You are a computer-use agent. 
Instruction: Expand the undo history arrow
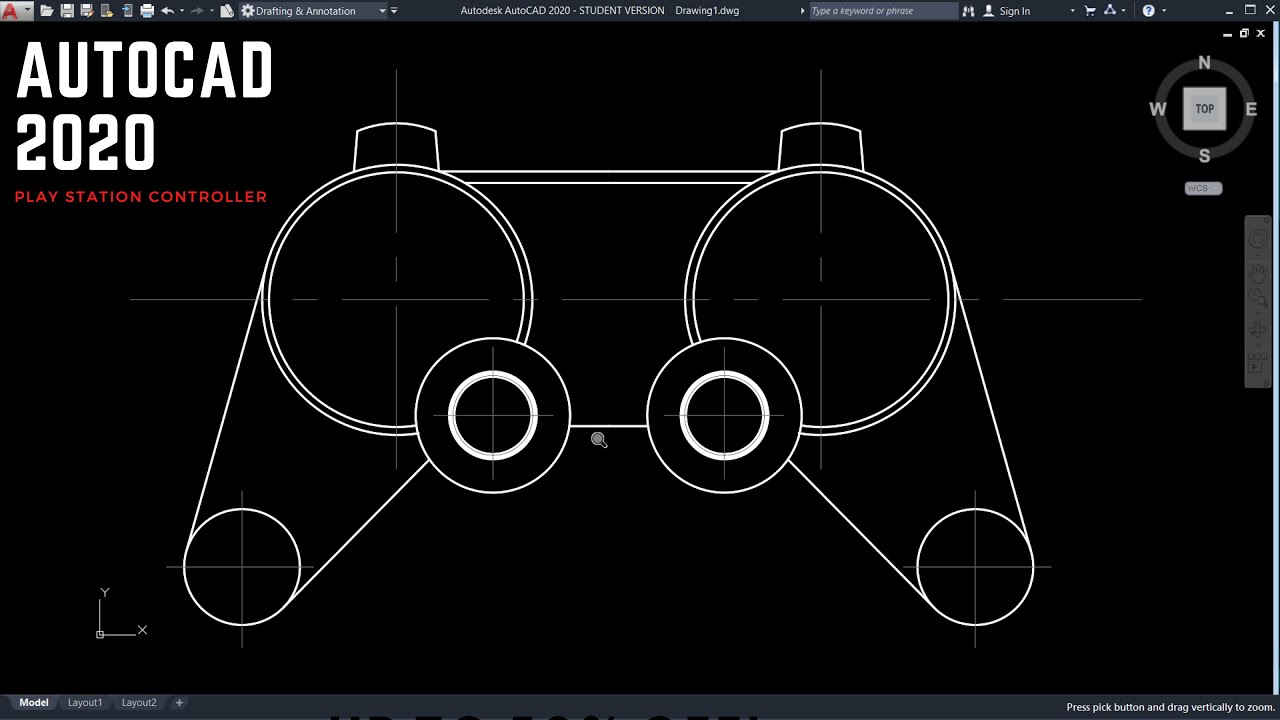pyautogui.click(x=182, y=11)
